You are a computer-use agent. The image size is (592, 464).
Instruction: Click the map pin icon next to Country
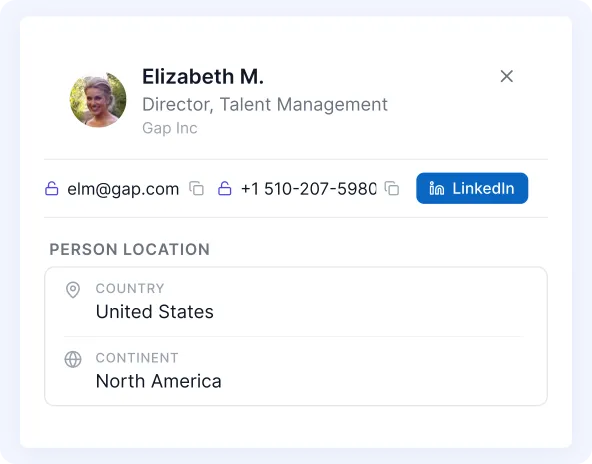[x=73, y=290]
